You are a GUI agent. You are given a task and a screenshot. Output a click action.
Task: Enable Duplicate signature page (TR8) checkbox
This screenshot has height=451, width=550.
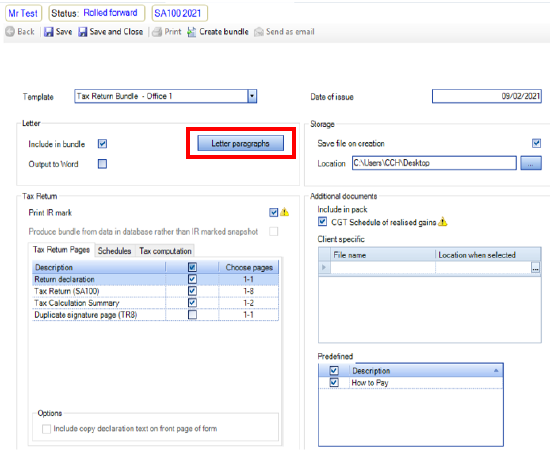(x=192, y=315)
